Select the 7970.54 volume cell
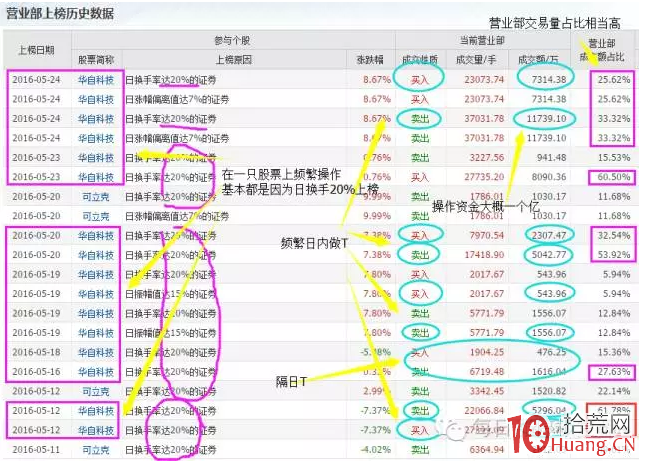 tap(486, 236)
